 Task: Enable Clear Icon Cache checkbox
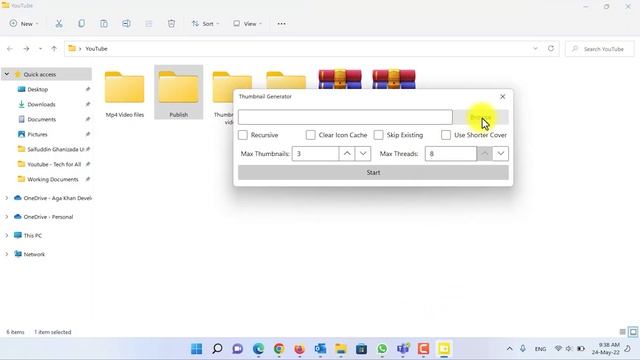(311, 135)
